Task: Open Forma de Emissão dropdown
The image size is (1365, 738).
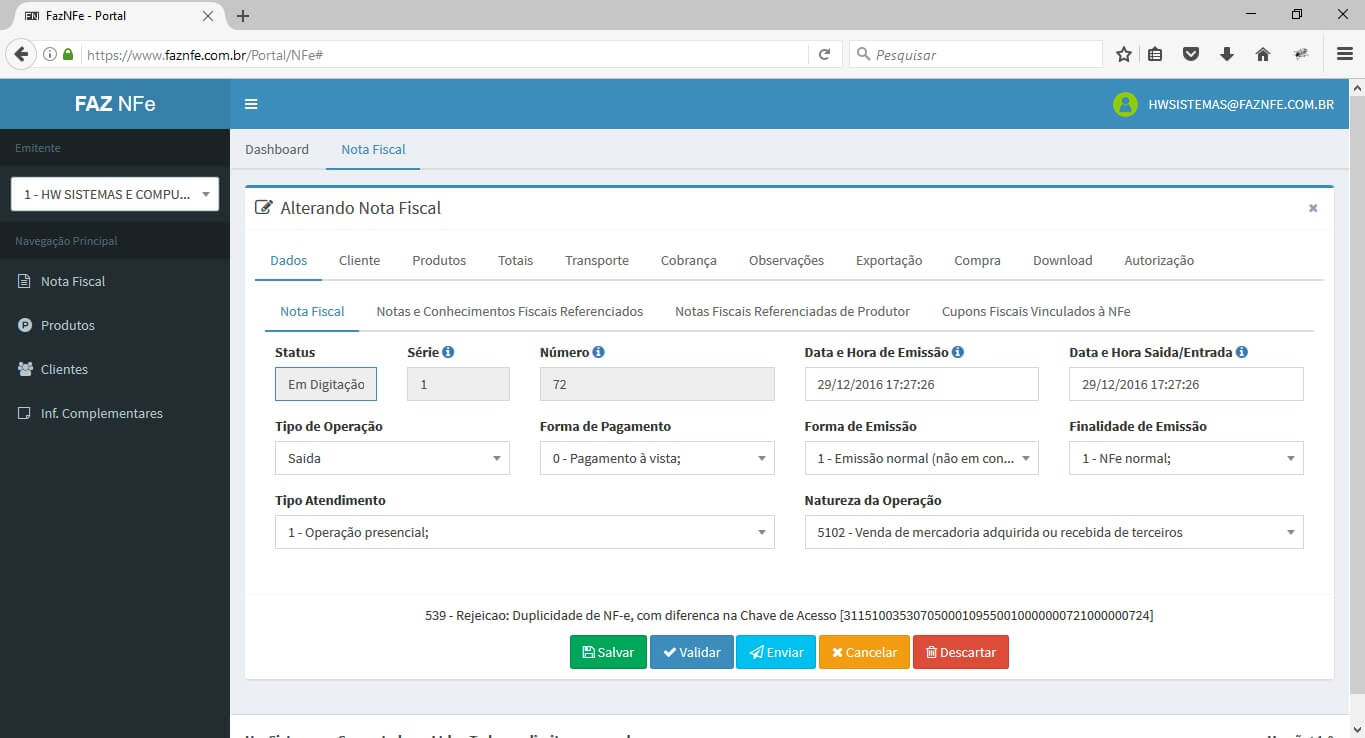Action: (921, 458)
